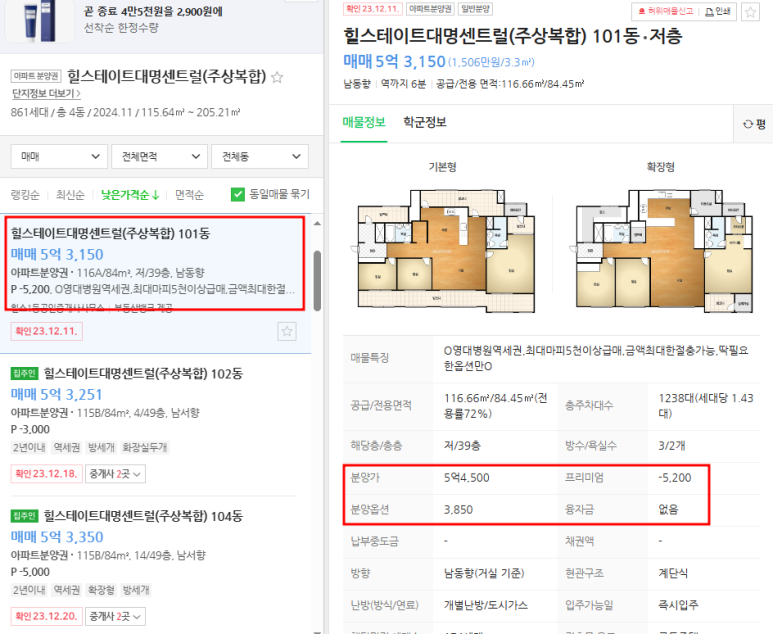Expand 중개사 2곳 under 102동 listing

[115, 474]
